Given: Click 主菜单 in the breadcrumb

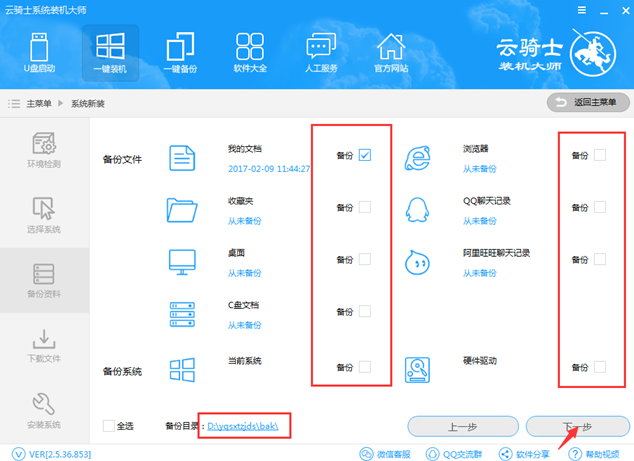Looking at the screenshot, I should click(37, 103).
